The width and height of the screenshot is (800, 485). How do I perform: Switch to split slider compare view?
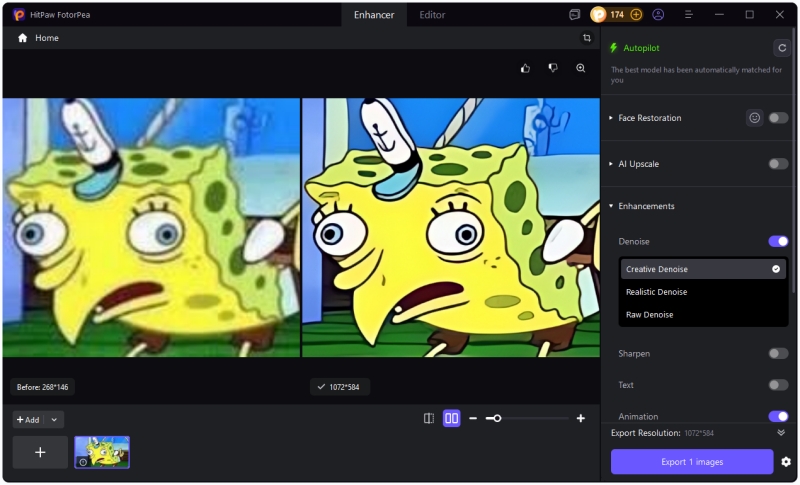pos(429,419)
